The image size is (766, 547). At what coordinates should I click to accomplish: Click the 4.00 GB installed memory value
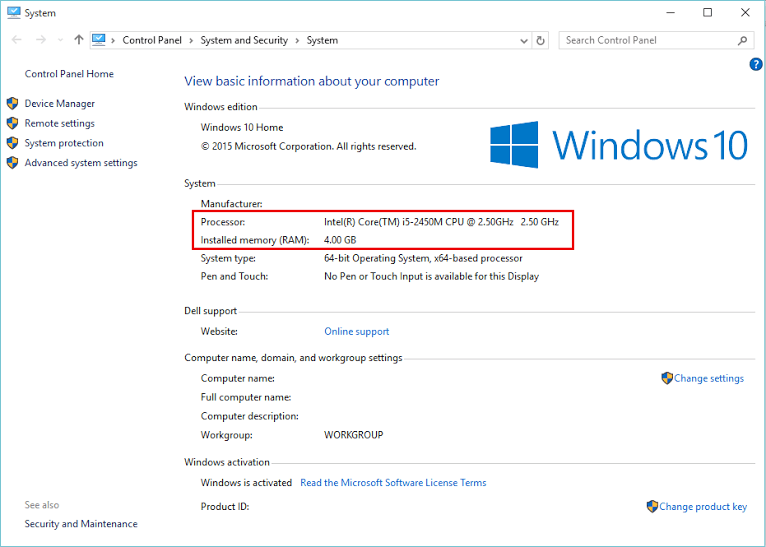(340, 240)
